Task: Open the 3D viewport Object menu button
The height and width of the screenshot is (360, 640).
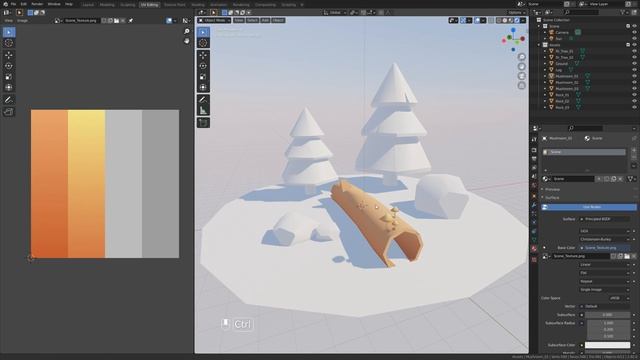Action: tap(278, 20)
